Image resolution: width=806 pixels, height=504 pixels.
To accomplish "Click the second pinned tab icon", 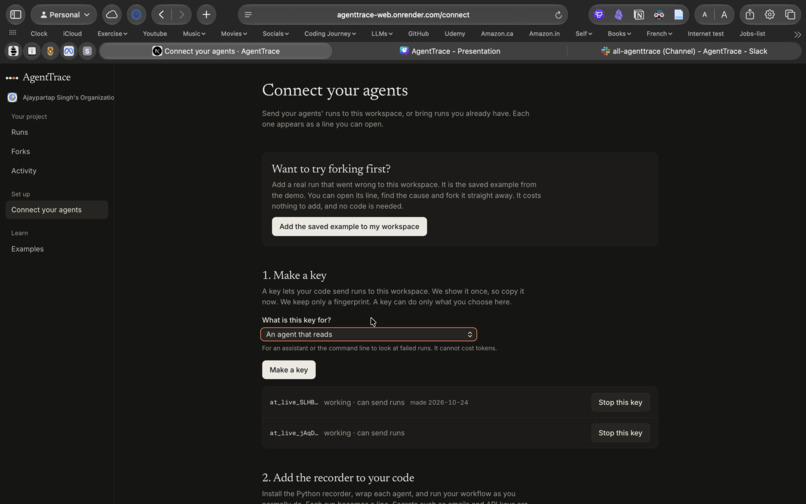I will coord(32,51).
